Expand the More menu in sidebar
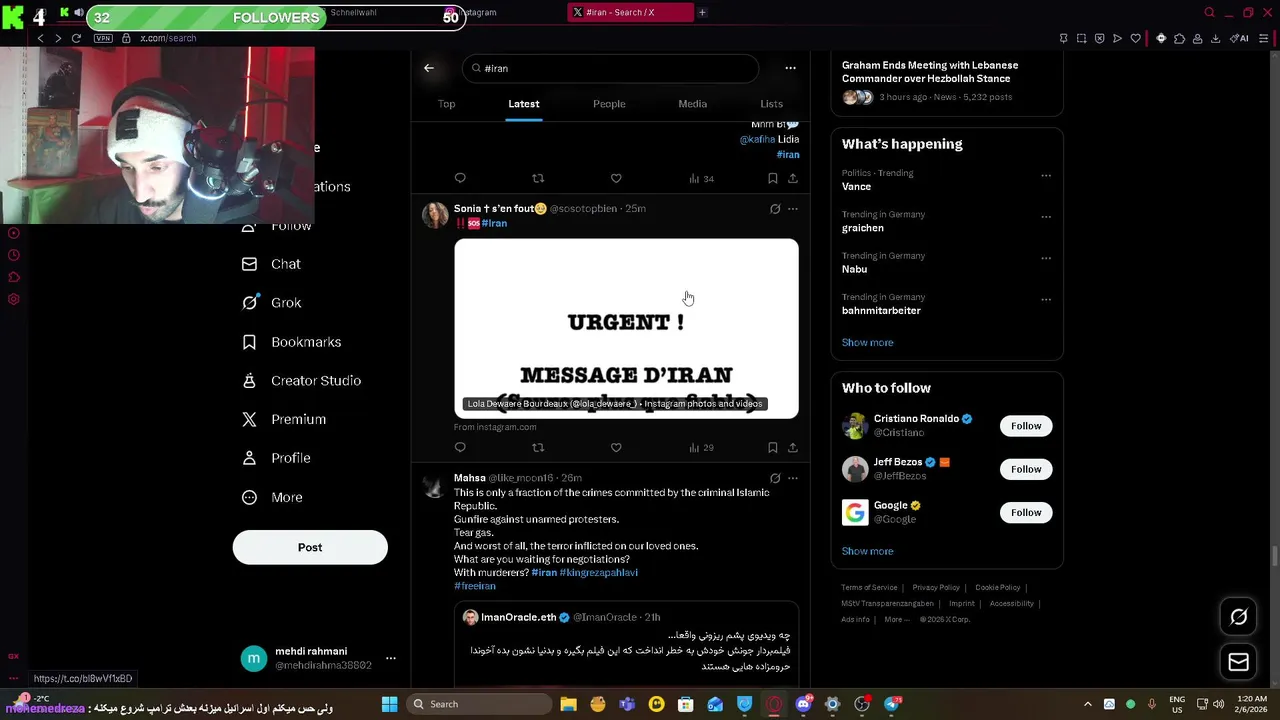 click(272, 497)
